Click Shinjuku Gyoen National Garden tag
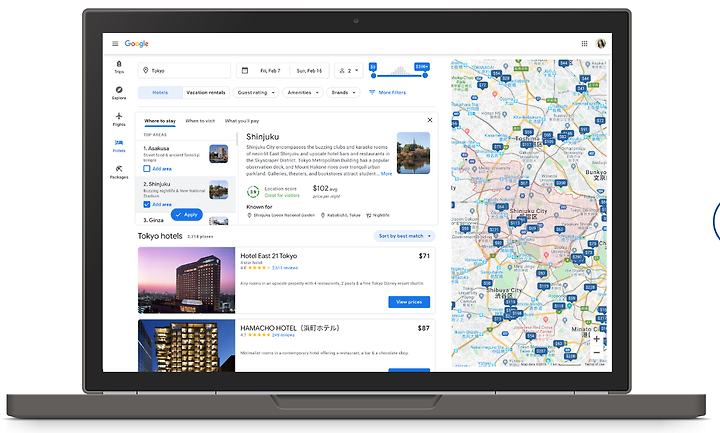Viewport: 720px width, 433px height. pos(281,215)
